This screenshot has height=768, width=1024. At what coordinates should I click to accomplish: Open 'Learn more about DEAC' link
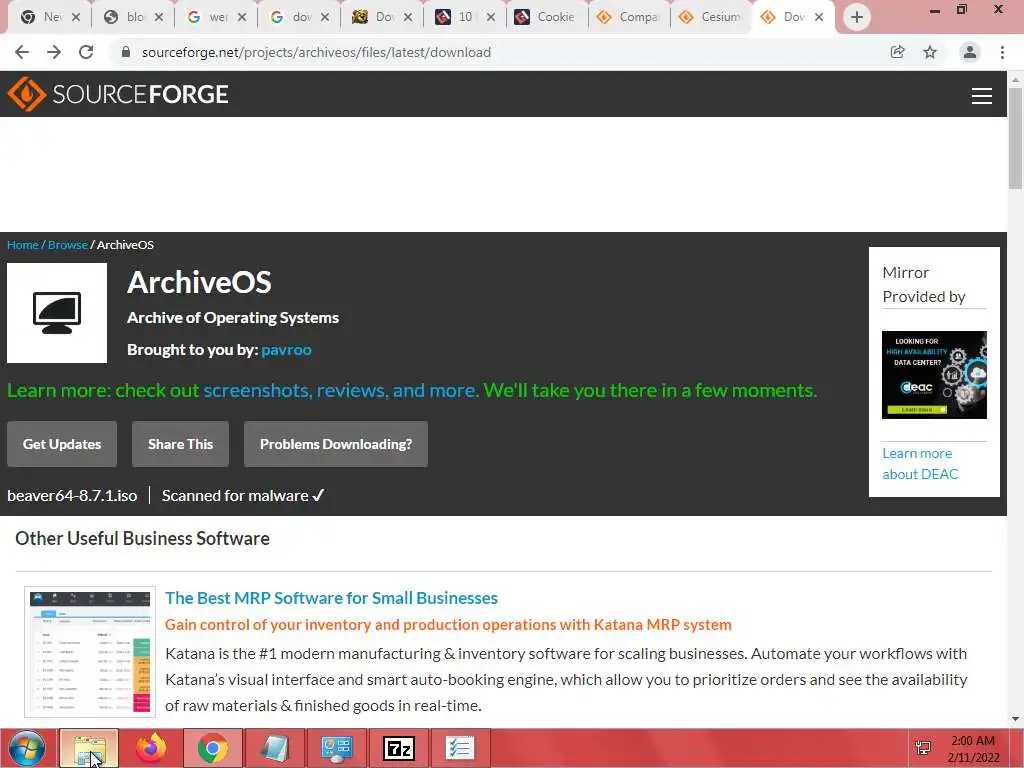click(920, 464)
